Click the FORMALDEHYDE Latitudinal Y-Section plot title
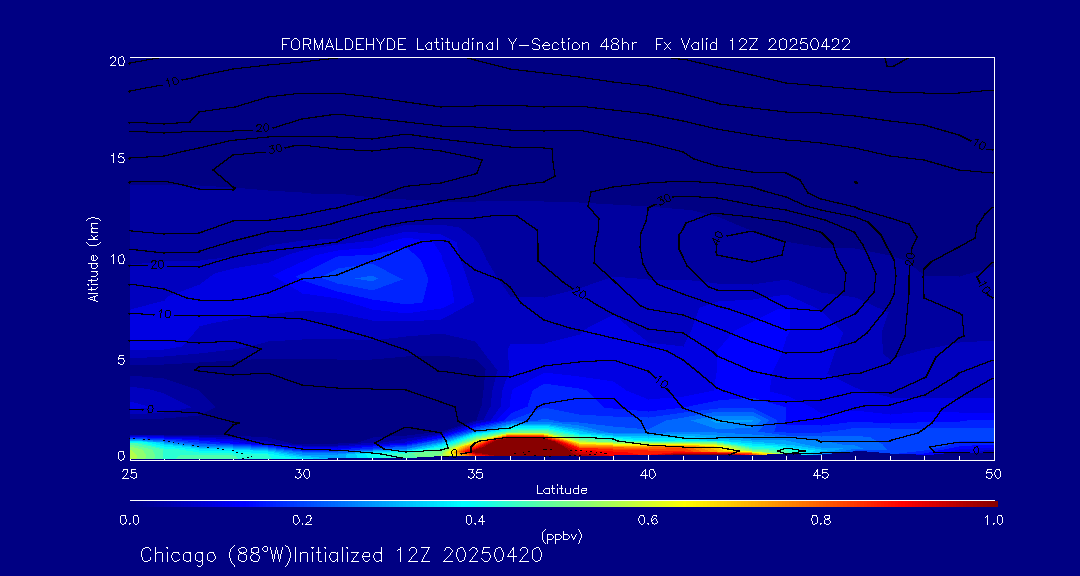1080x576 pixels. coord(565,45)
